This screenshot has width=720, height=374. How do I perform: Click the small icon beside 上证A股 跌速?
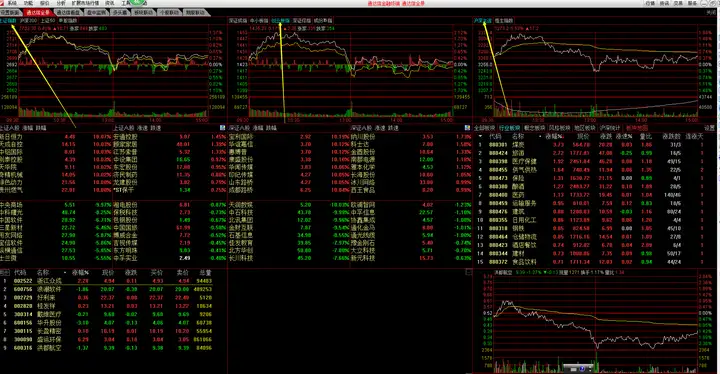(x=223, y=128)
